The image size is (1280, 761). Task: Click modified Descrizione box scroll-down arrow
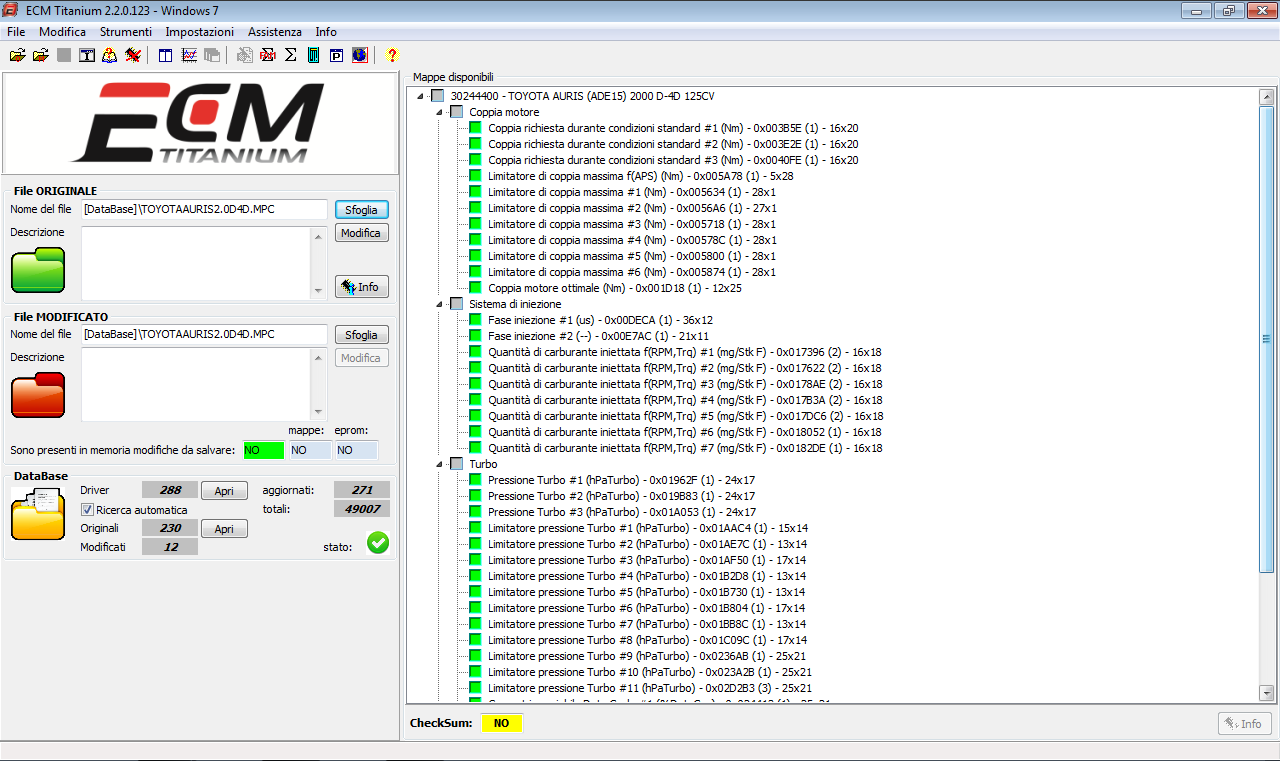click(318, 411)
